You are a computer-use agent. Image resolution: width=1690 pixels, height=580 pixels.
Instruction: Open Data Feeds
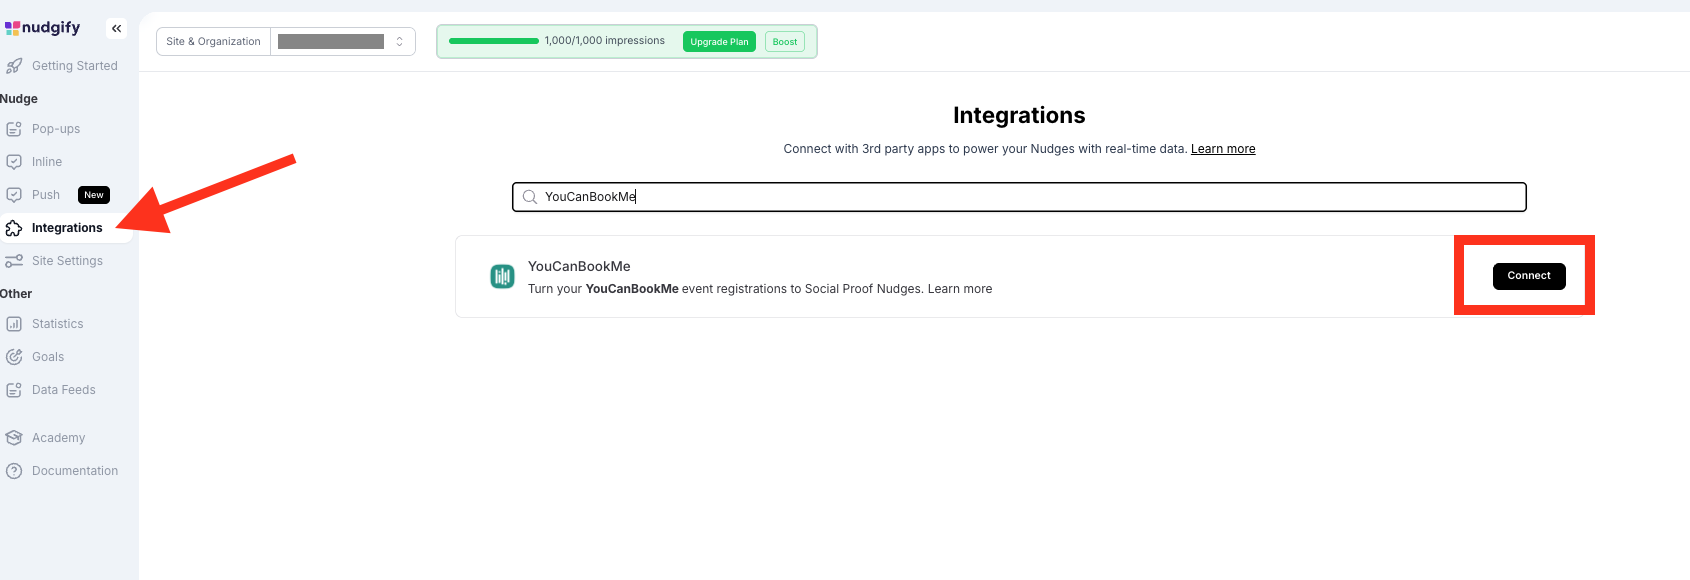tap(66, 390)
